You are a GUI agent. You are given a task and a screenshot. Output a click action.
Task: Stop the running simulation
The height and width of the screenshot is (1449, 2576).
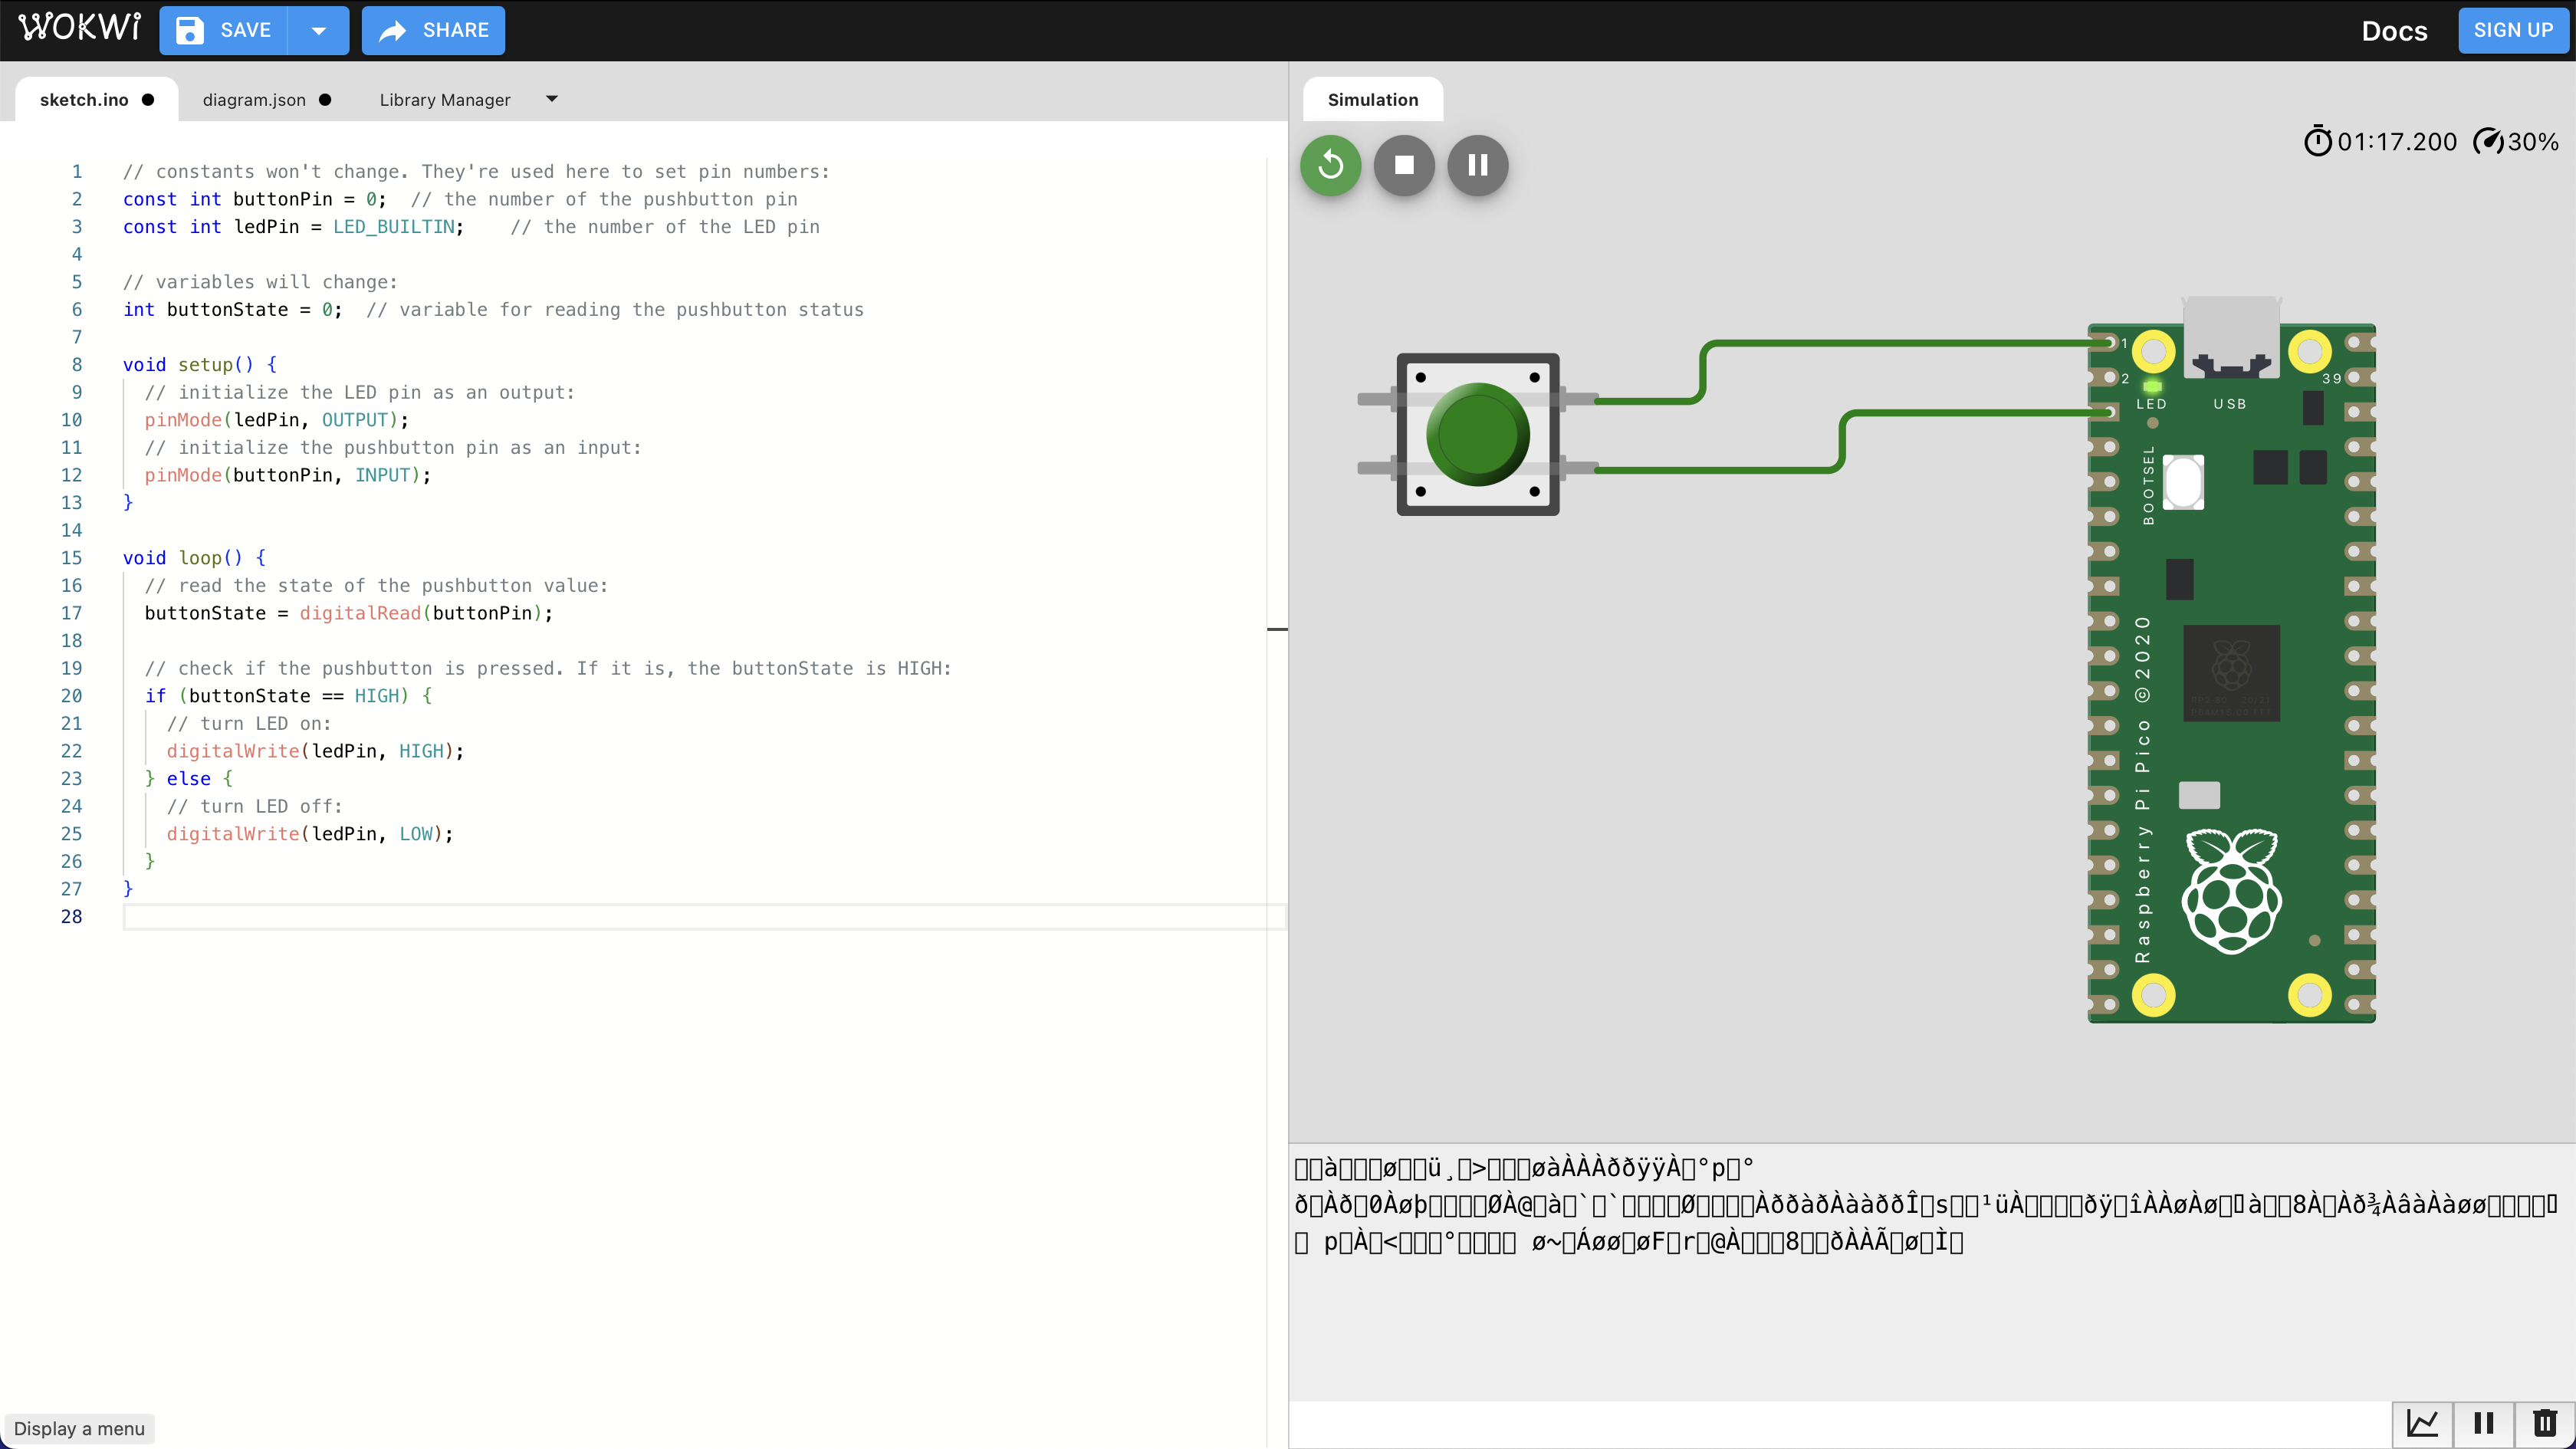point(1404,165)
